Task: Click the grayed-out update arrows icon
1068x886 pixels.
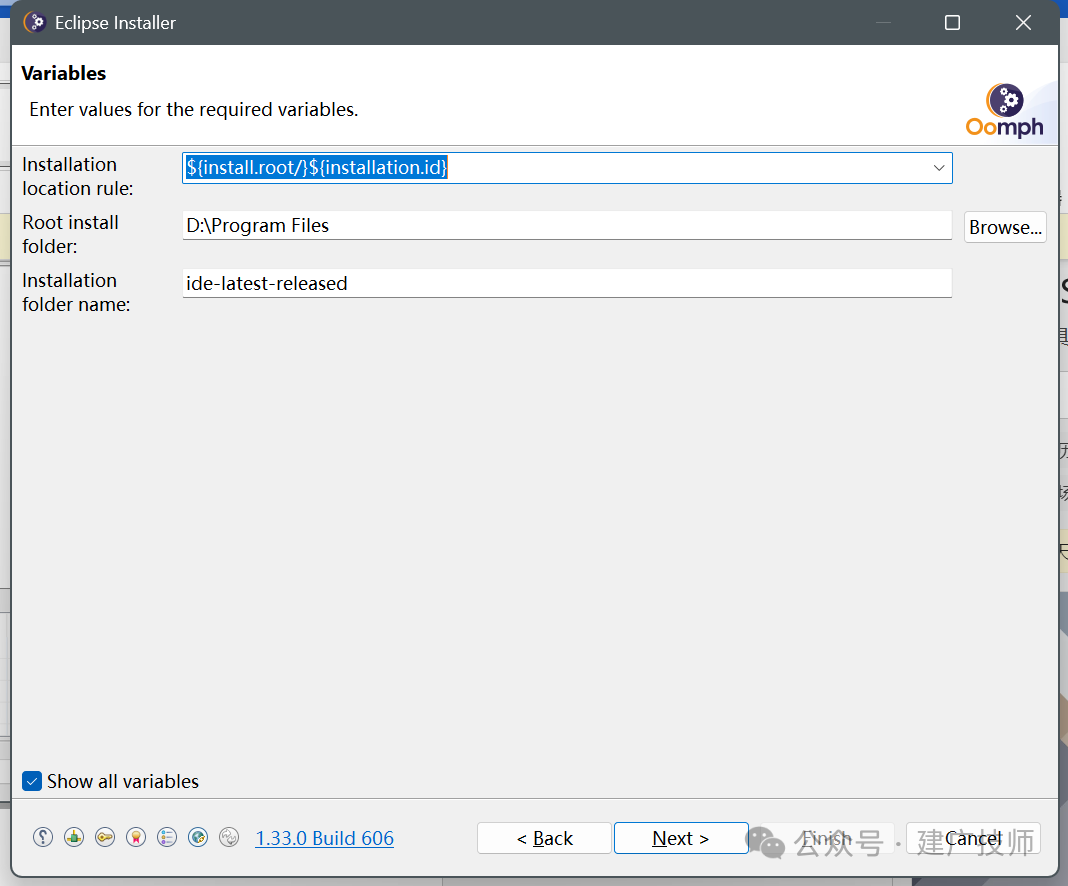Action: click(x=230, y=837)
